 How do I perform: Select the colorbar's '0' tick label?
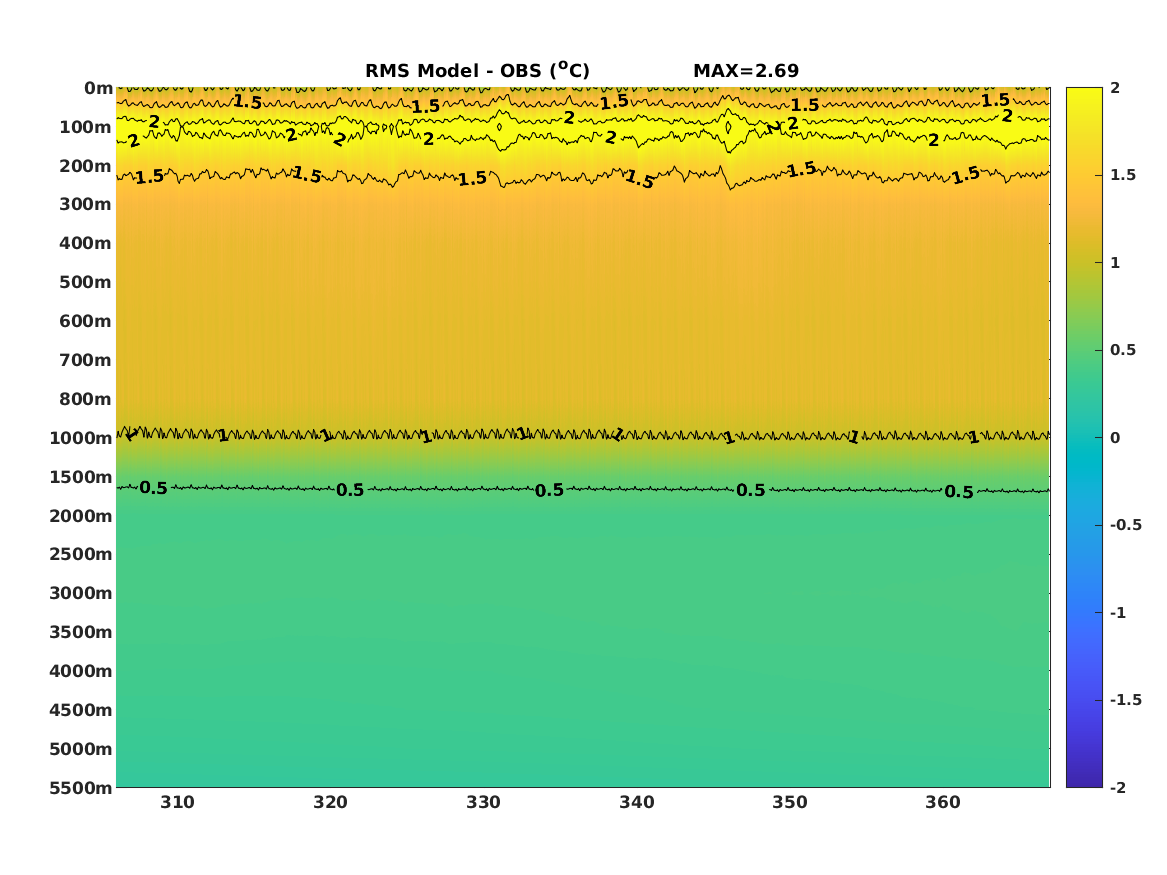point(1115,438)
